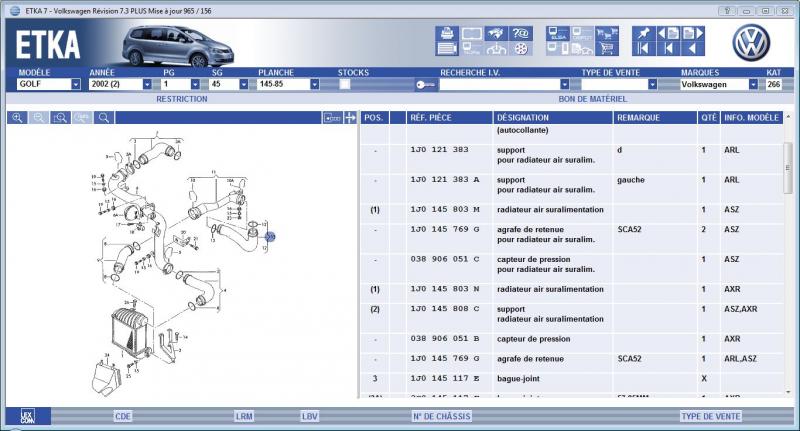Click the LexCom logo at bottom left
The width and height of the screenshot is (800, 431).
click(x=28, y=416)
